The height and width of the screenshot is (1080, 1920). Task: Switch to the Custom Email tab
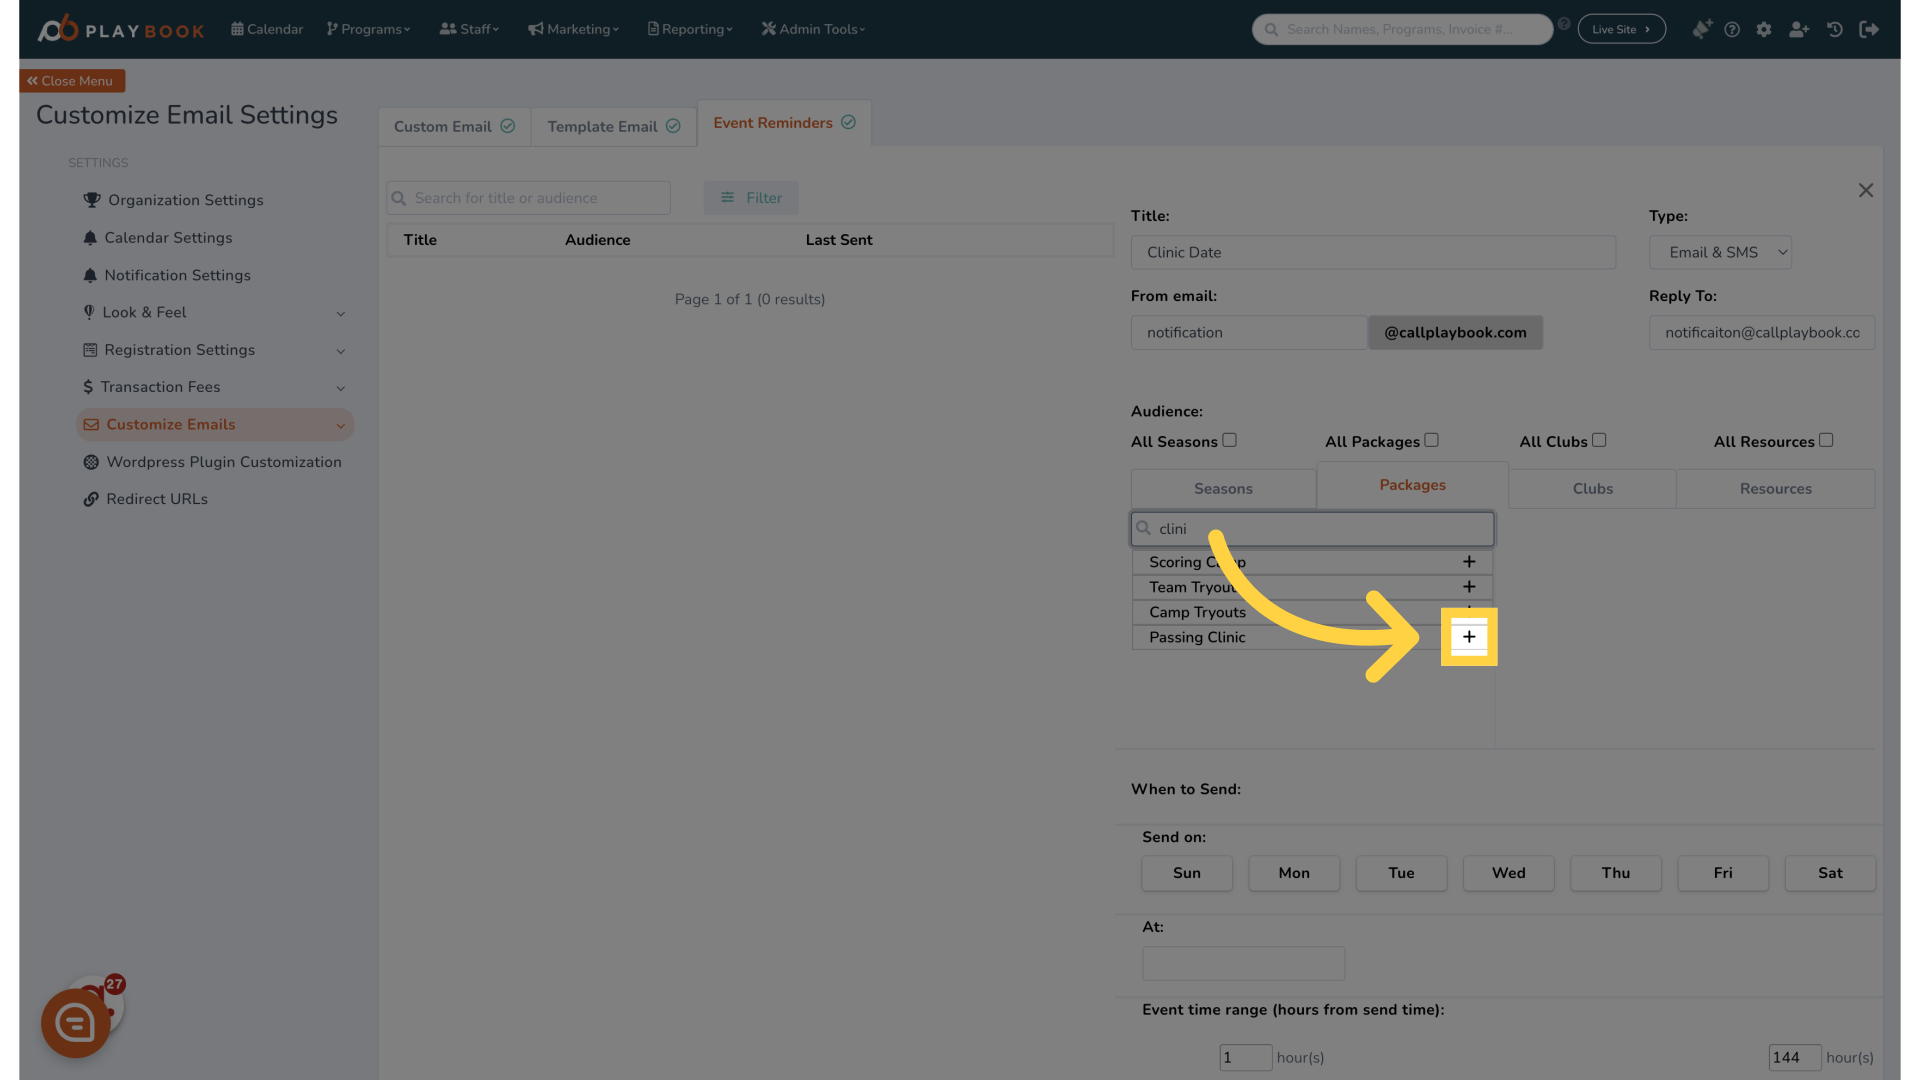tap(454, 123)
